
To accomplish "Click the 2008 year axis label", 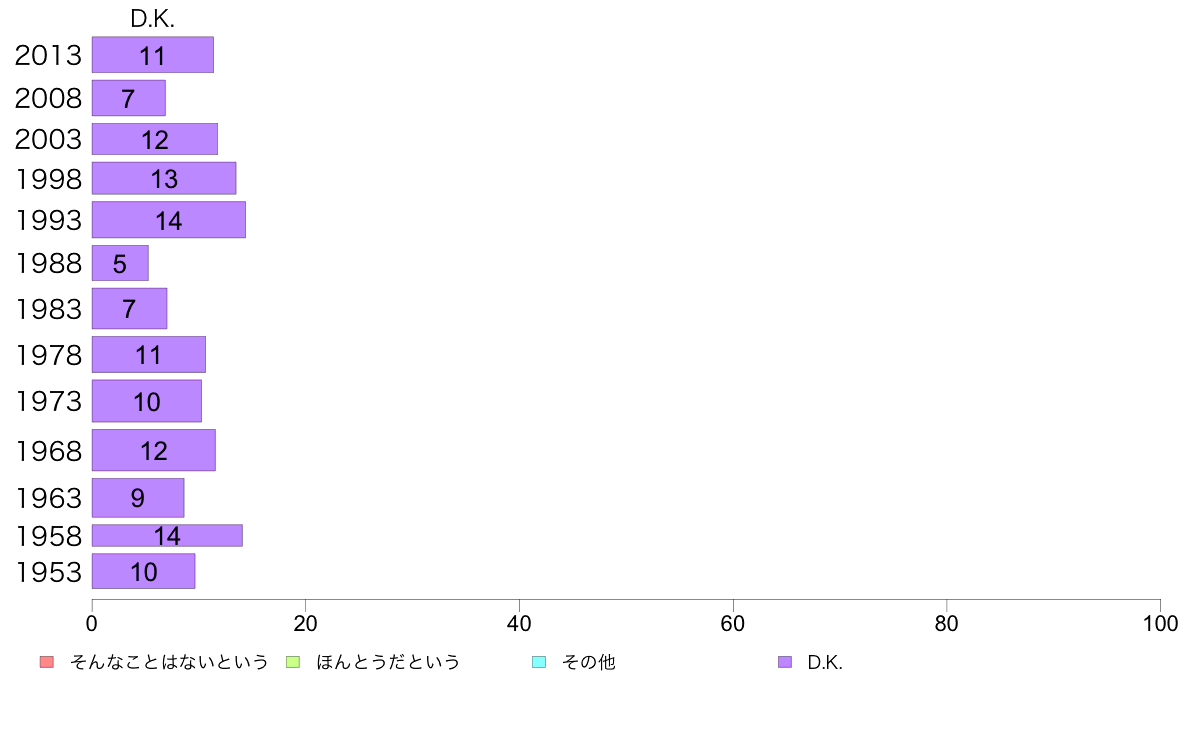I will pos(48,98).
